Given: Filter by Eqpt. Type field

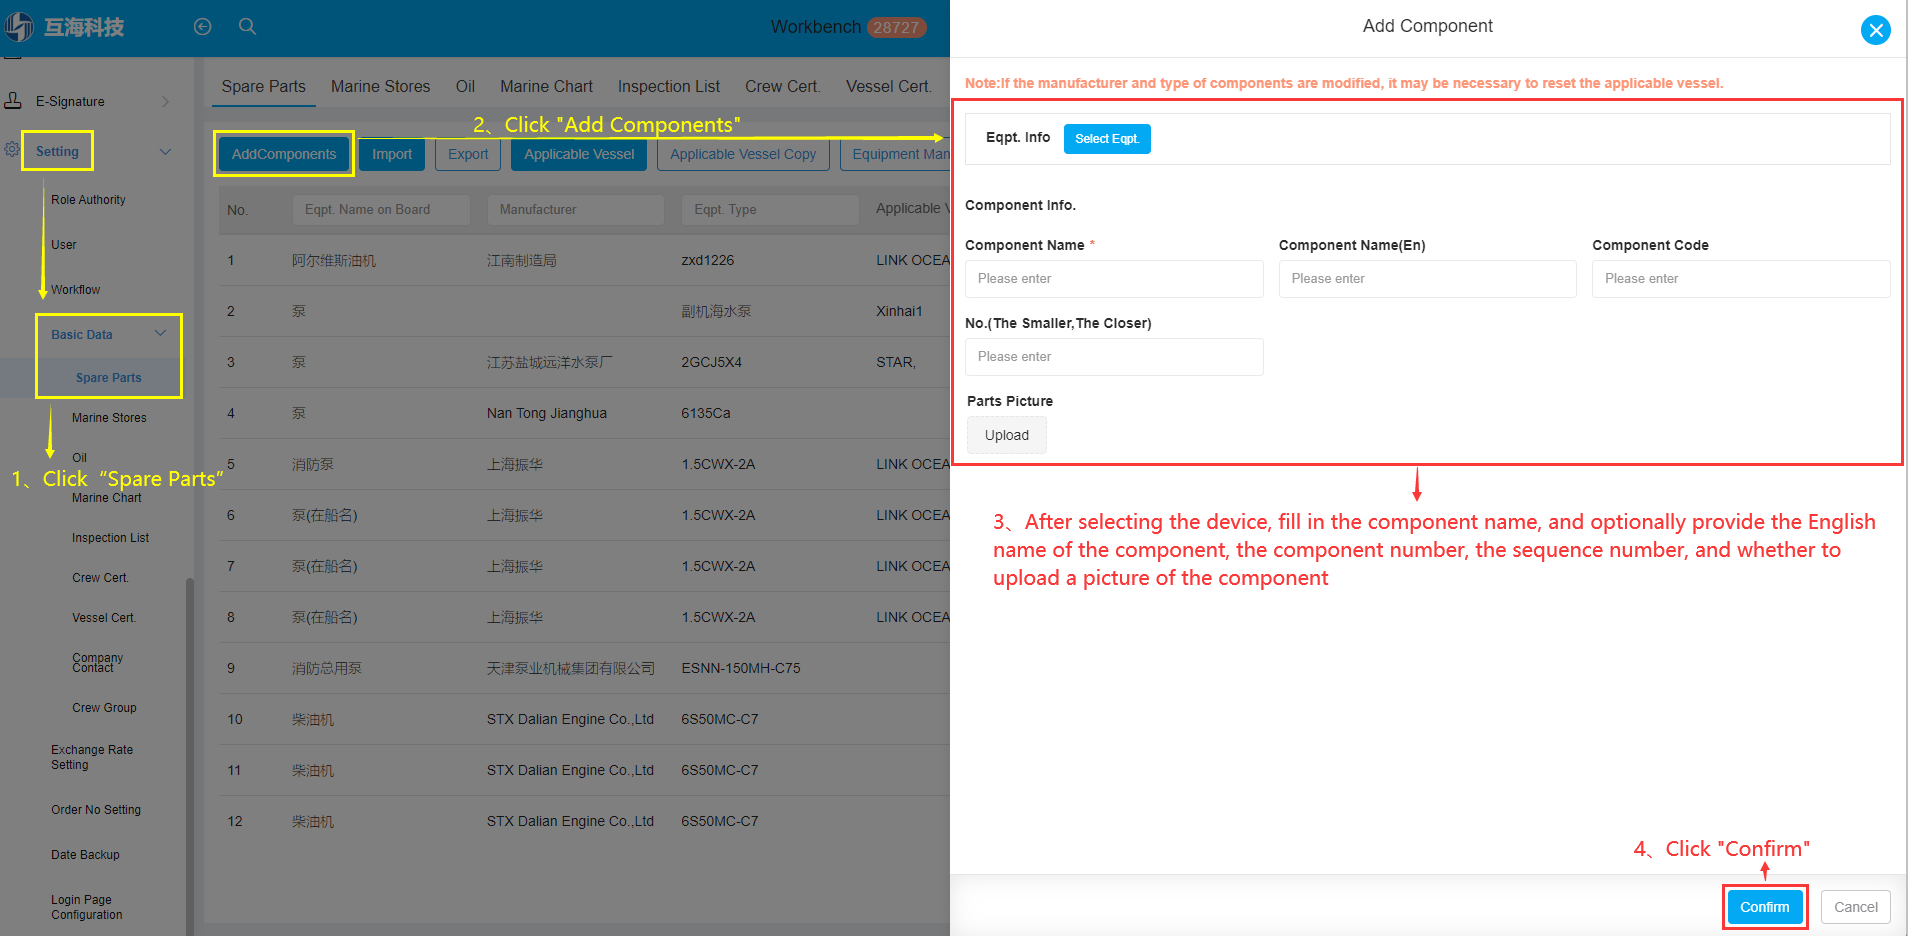Looking at the screenshot, I should coord(770,210).
